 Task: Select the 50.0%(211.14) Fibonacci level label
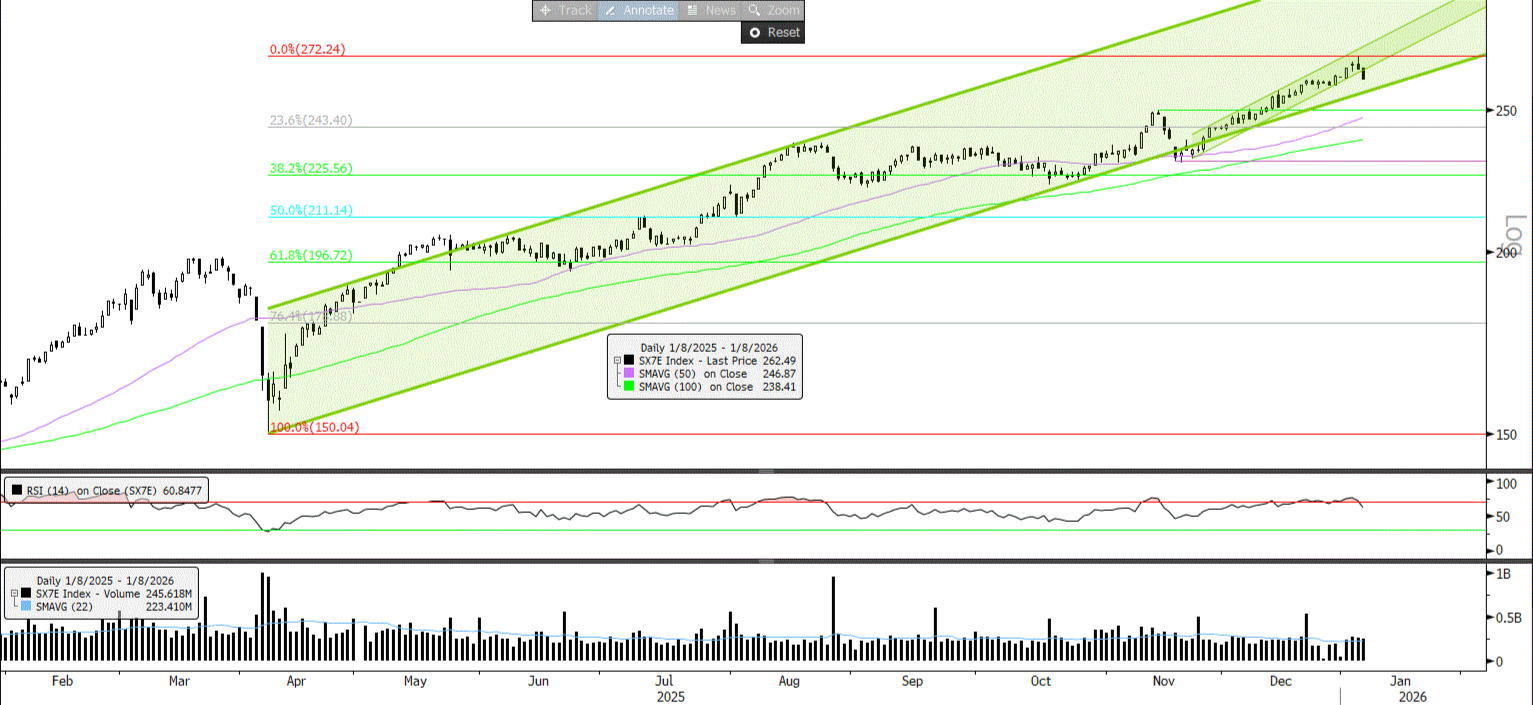coord(310,211)
